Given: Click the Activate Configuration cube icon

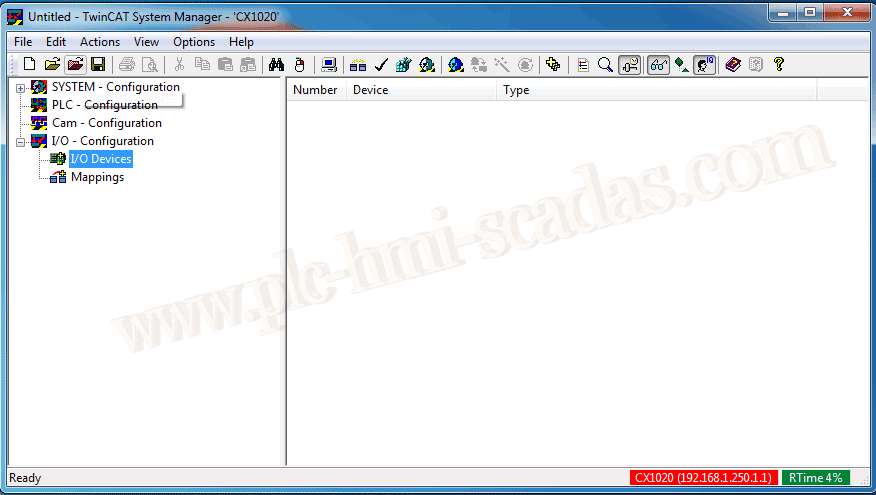Looking at the screenshot, I should (x=403, y=65).
